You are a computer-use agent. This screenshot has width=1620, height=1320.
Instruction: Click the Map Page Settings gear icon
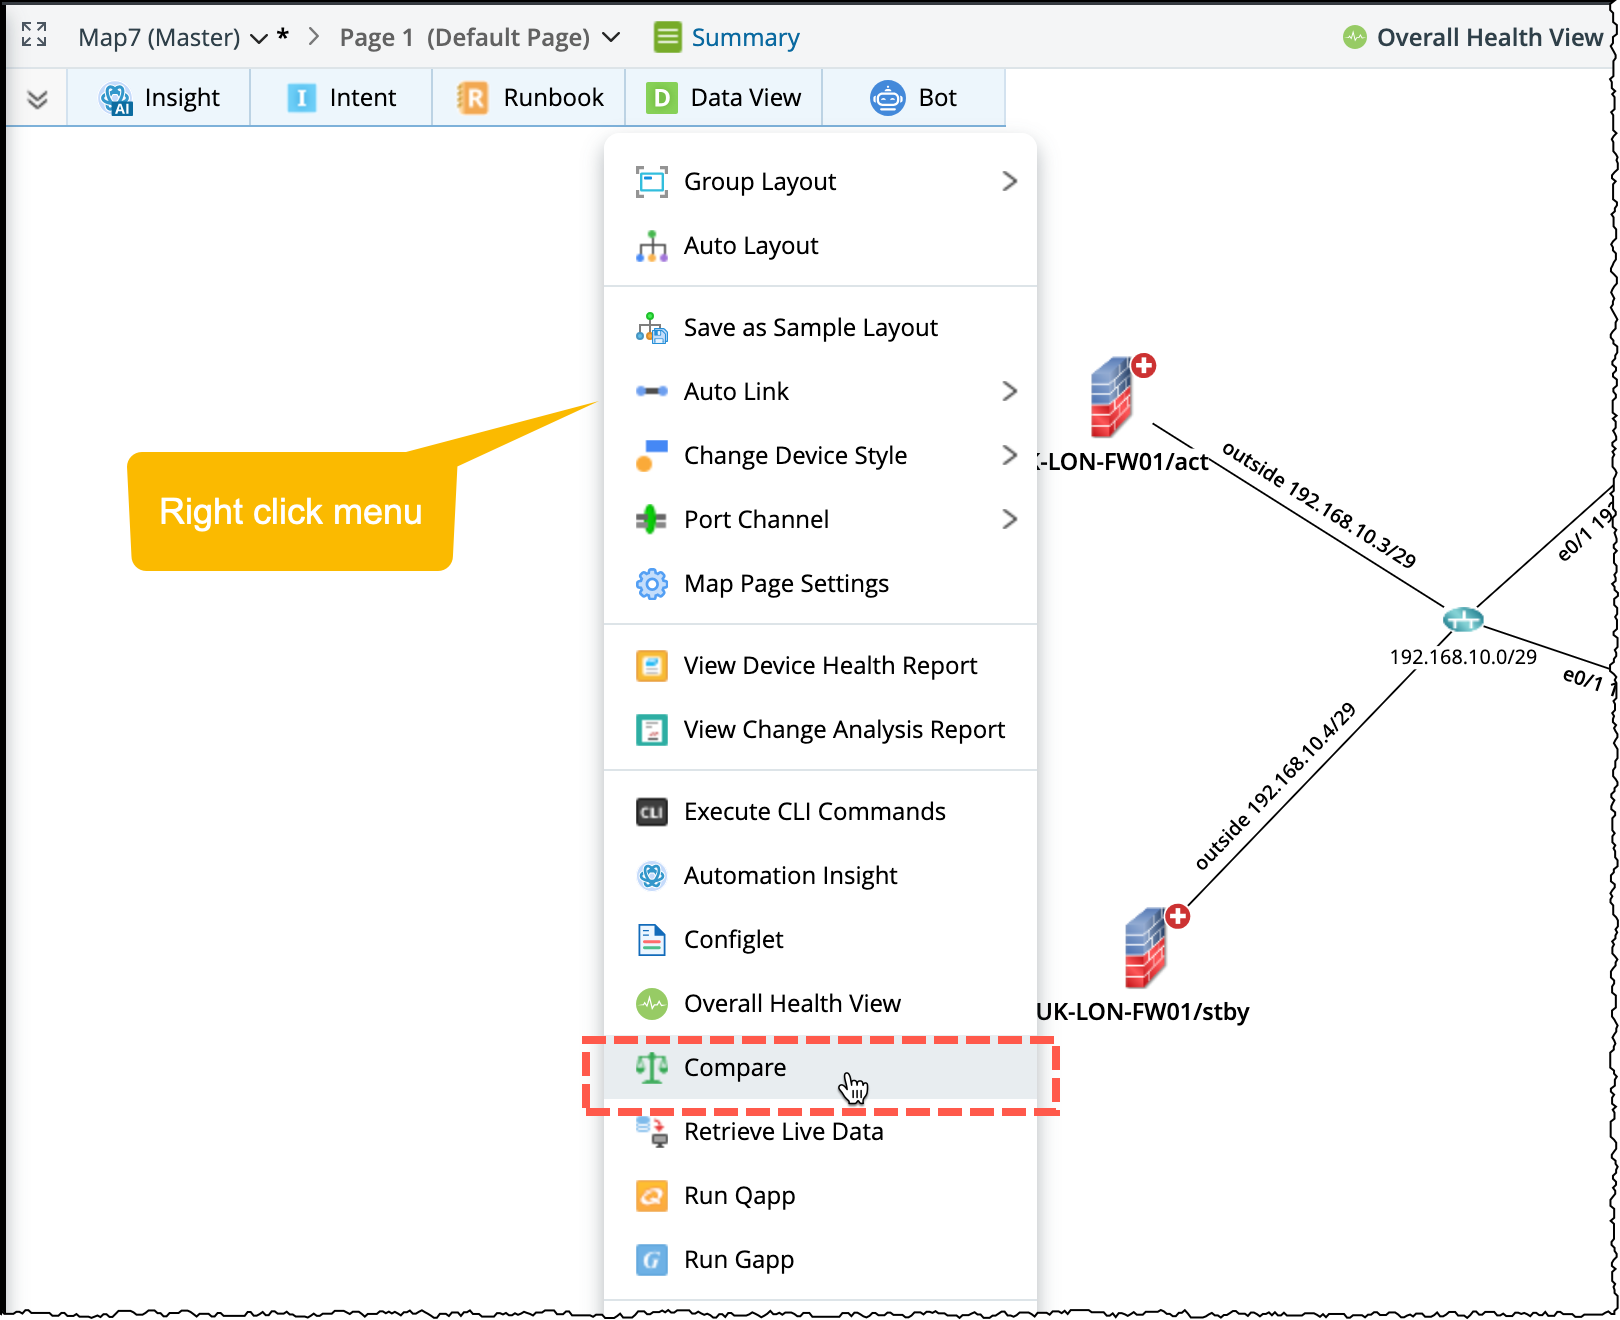pyautogui.click(x=652, y=584)
